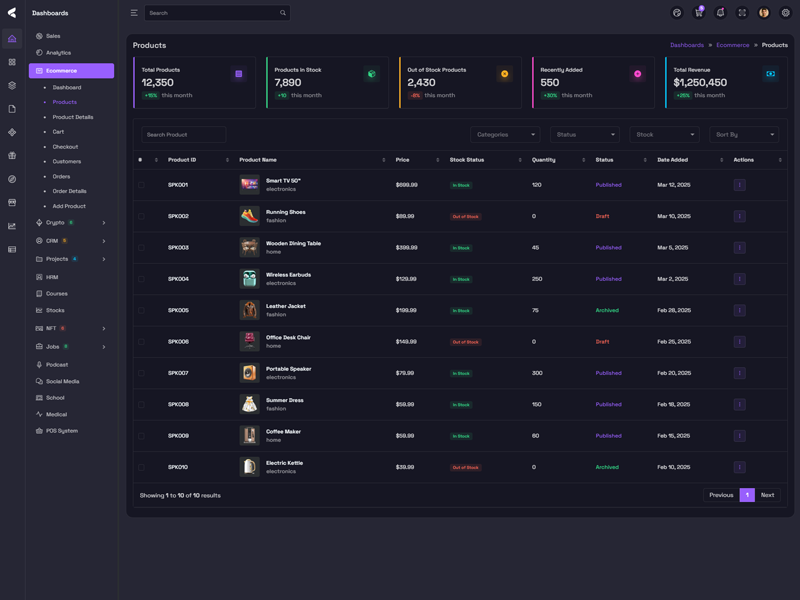The width and height of the screenshot is (800, 600).
Task: Click the Search Product input field
Action: pos(183,134)
